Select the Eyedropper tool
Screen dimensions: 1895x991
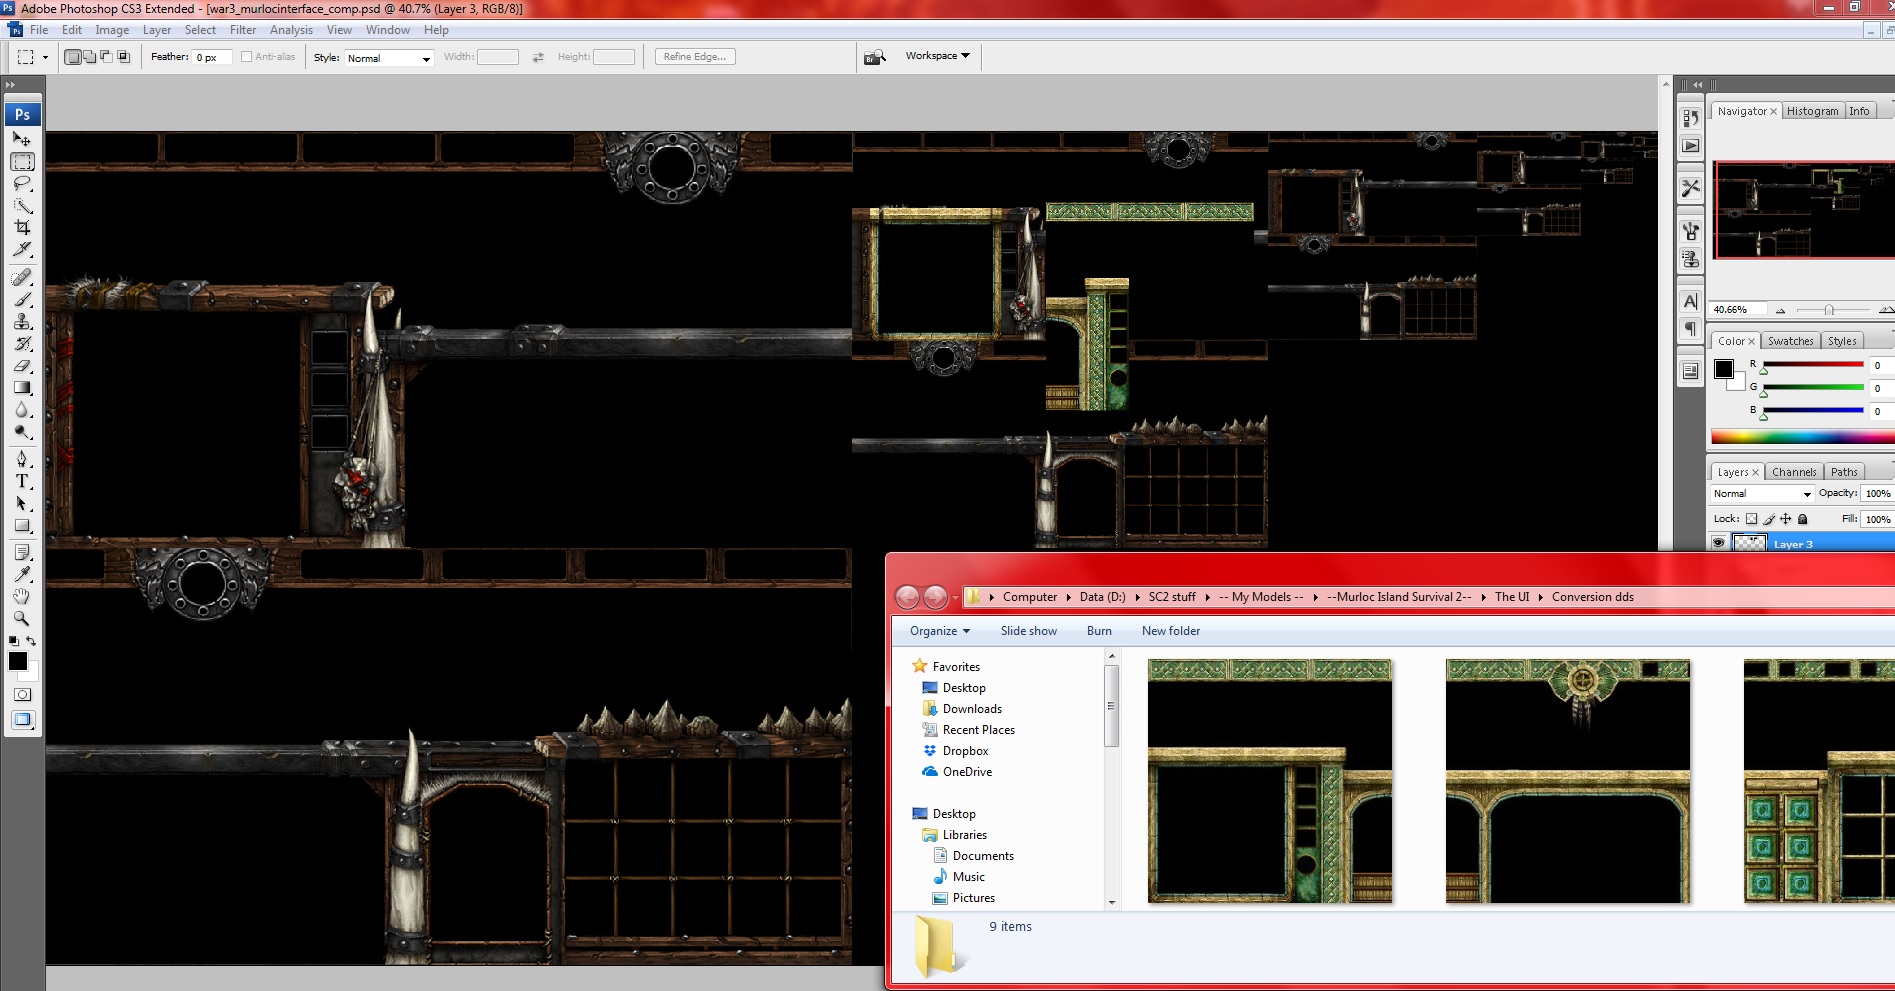coord(22,574)
